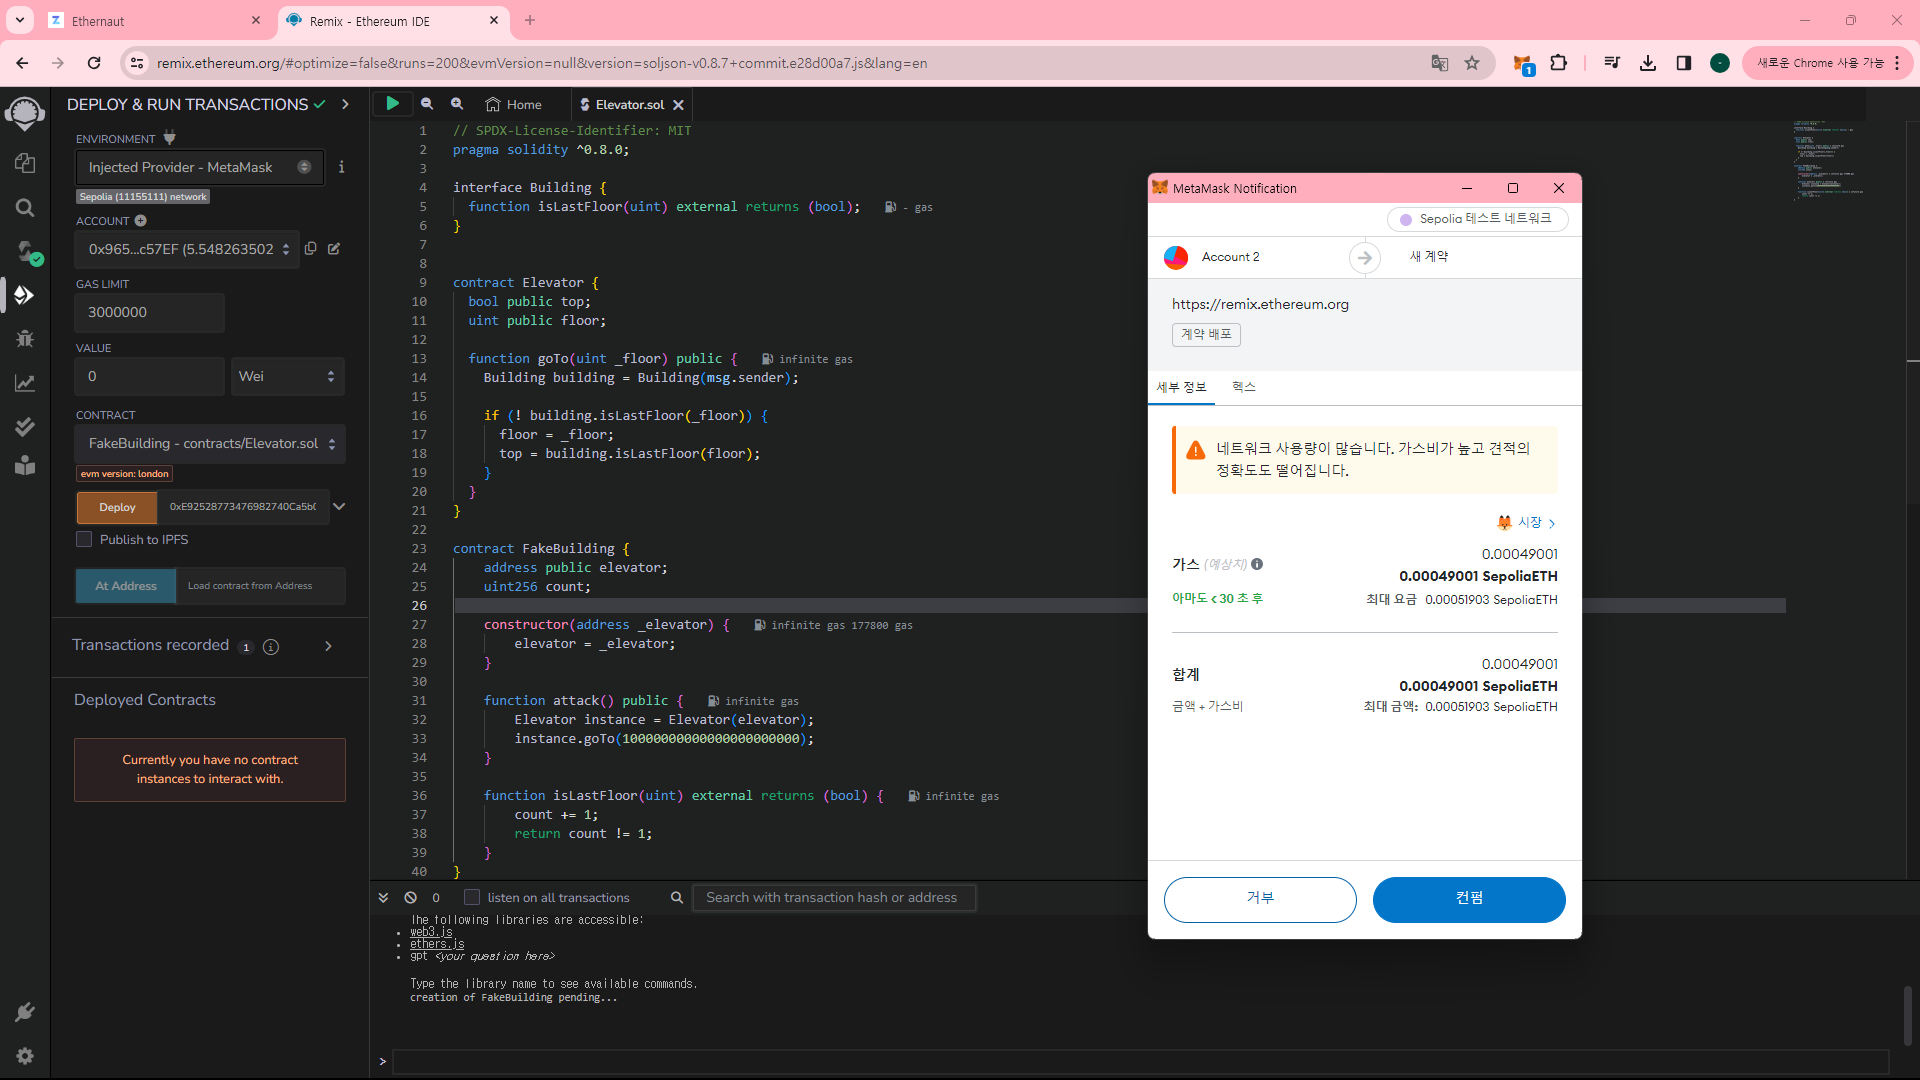Image resolution: width=1920 pixels, height=1080 pixels.
Task: Open the Debugger bug icon in sidebar
Action: (x=25, y=339)
